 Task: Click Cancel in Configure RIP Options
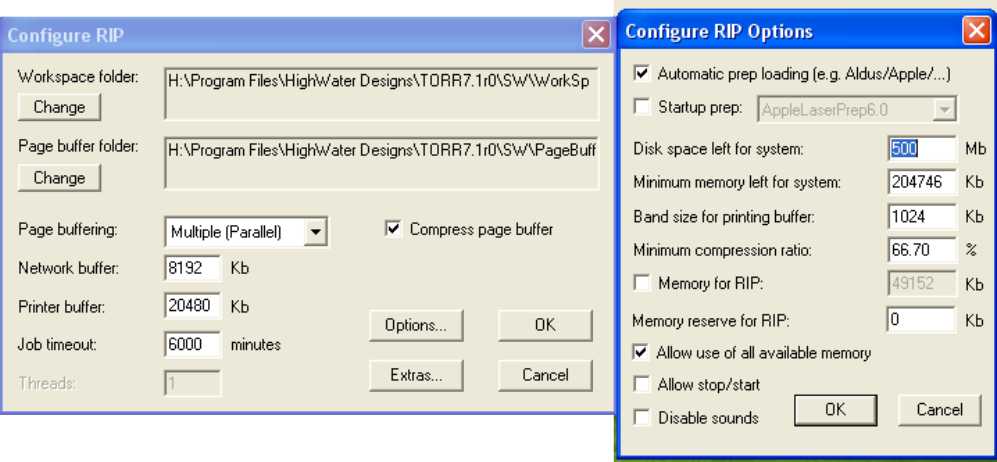click(x=940, y=410)
